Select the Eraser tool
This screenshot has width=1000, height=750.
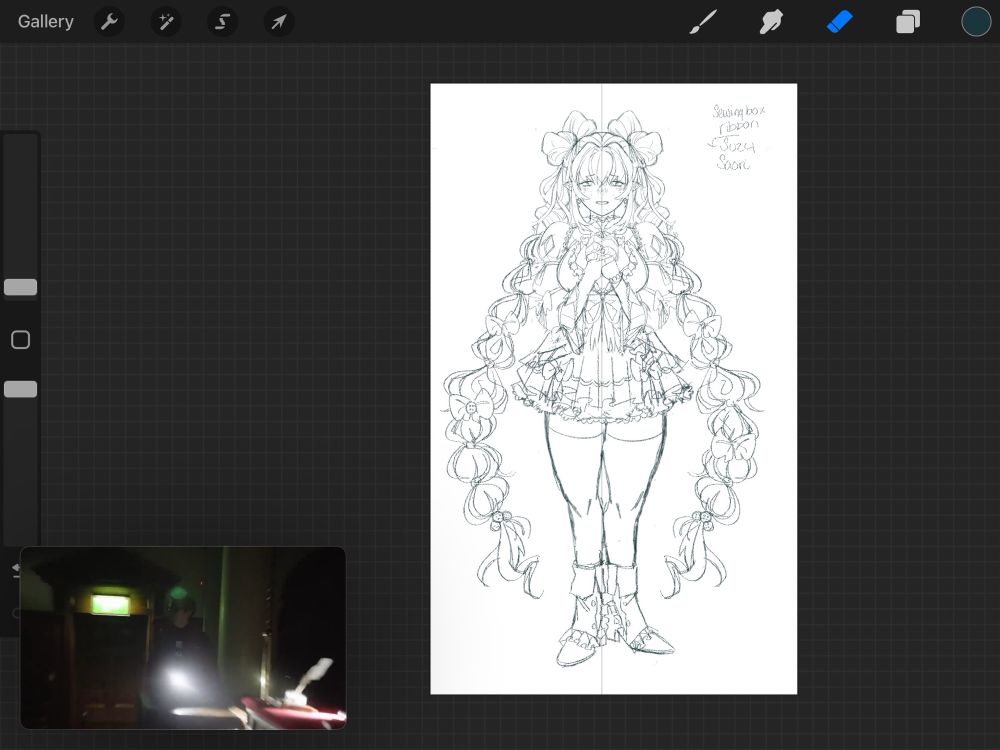click(x=839, y=22)
